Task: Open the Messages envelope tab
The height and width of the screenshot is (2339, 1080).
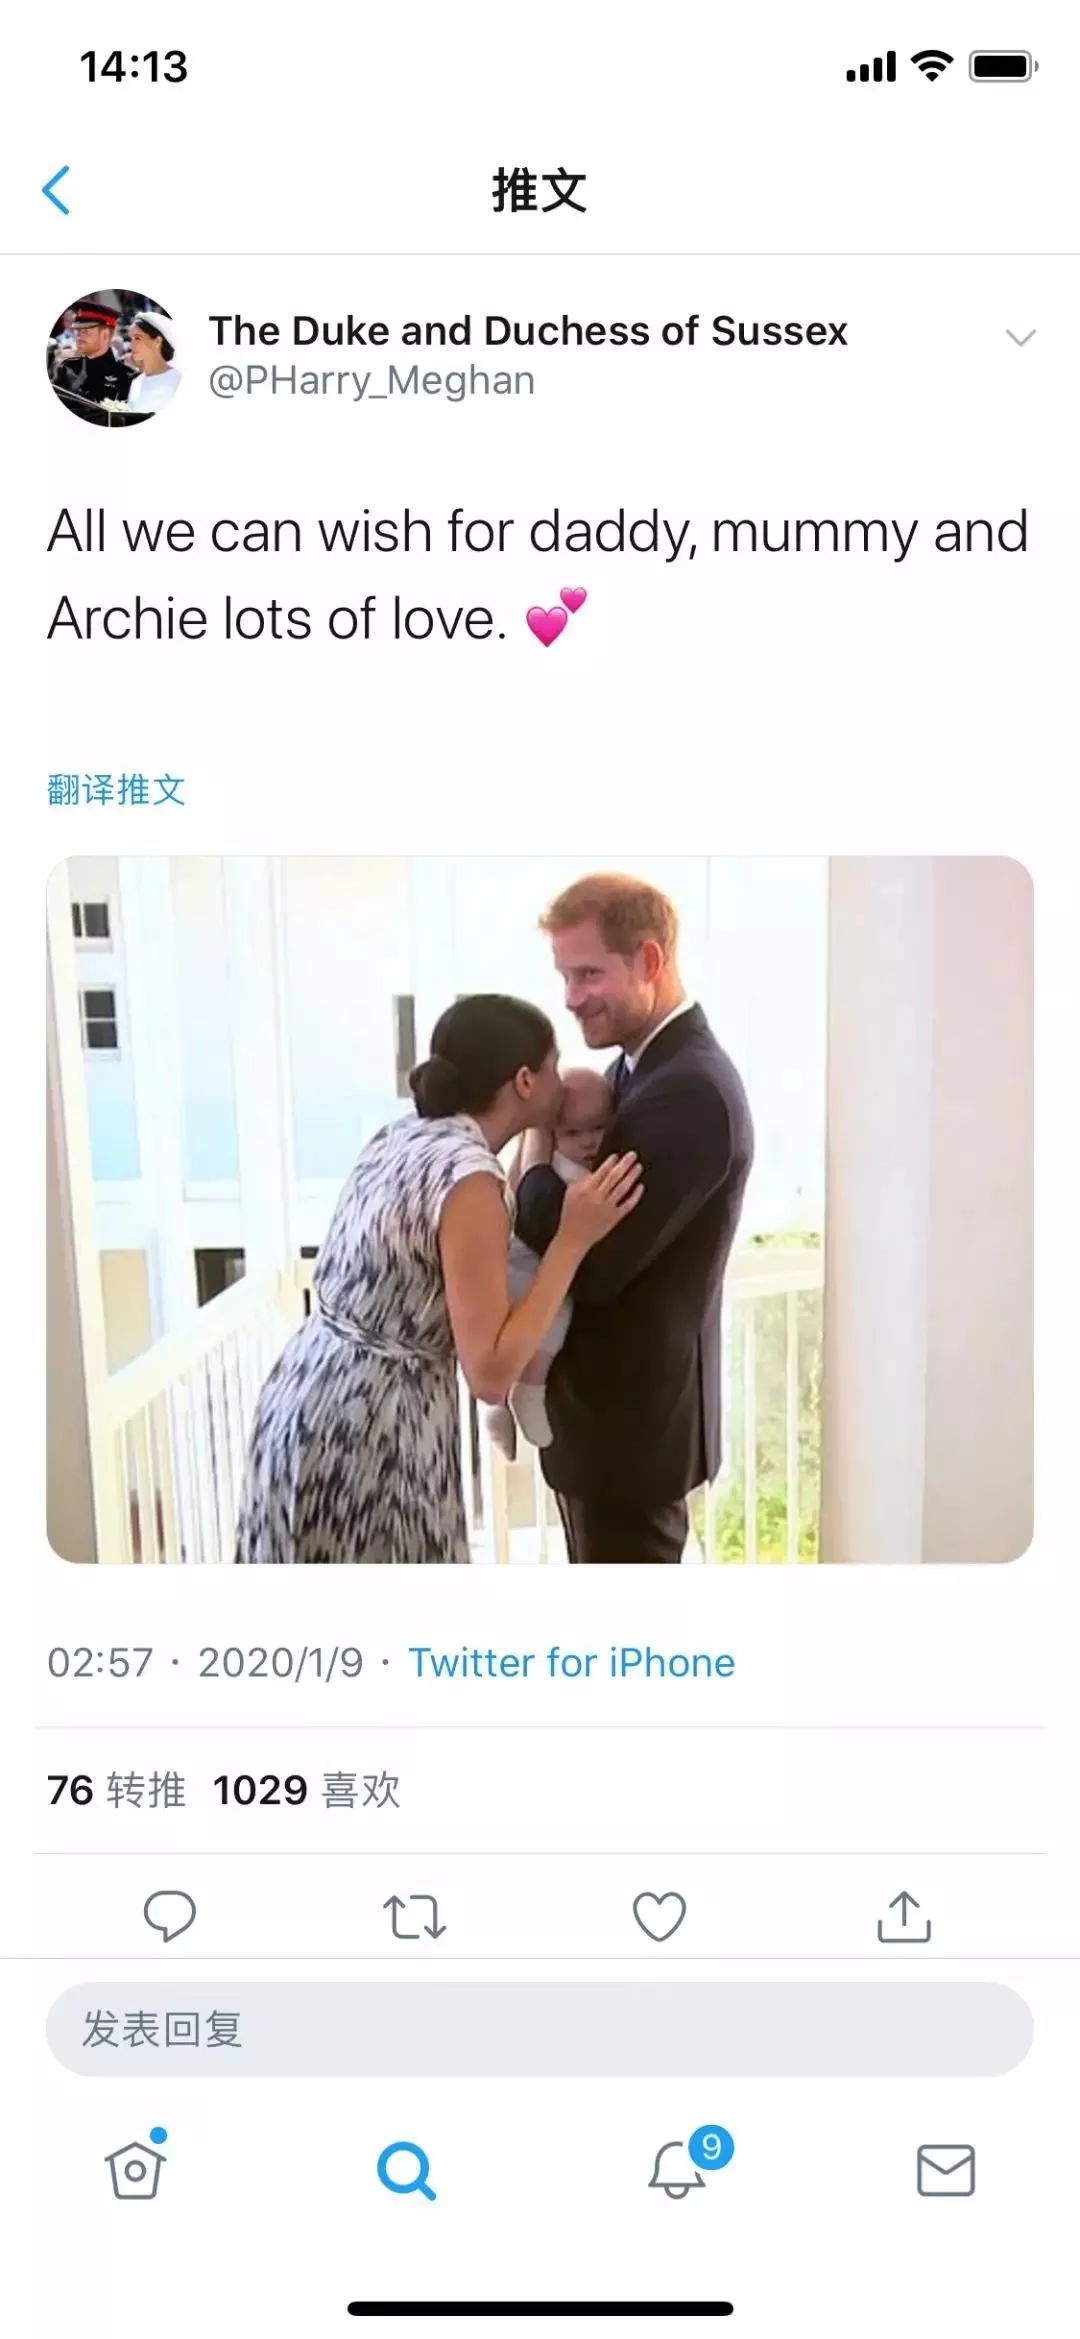Action: click(x=945, y=2170)
